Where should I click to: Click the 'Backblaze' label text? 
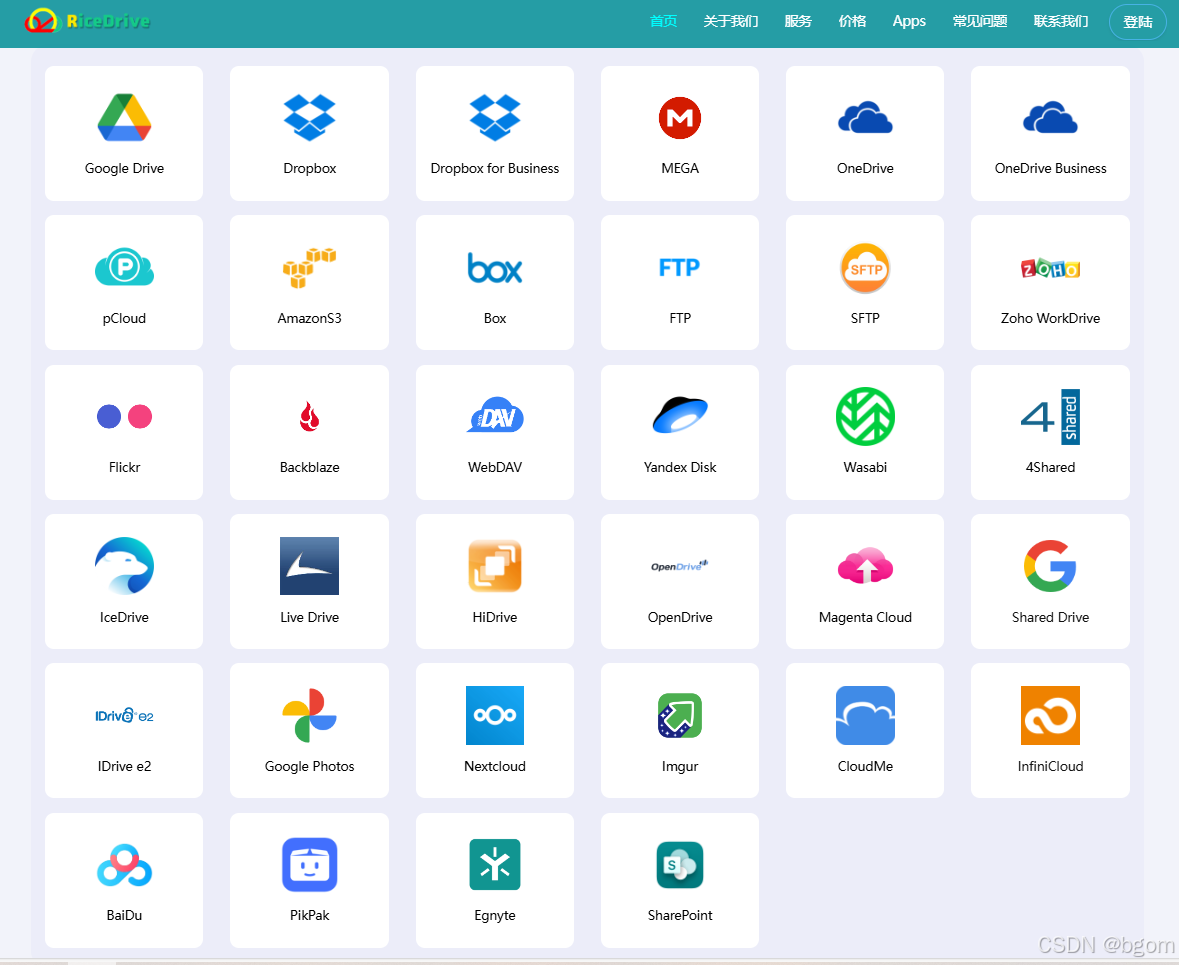click(x=309, y=467)
